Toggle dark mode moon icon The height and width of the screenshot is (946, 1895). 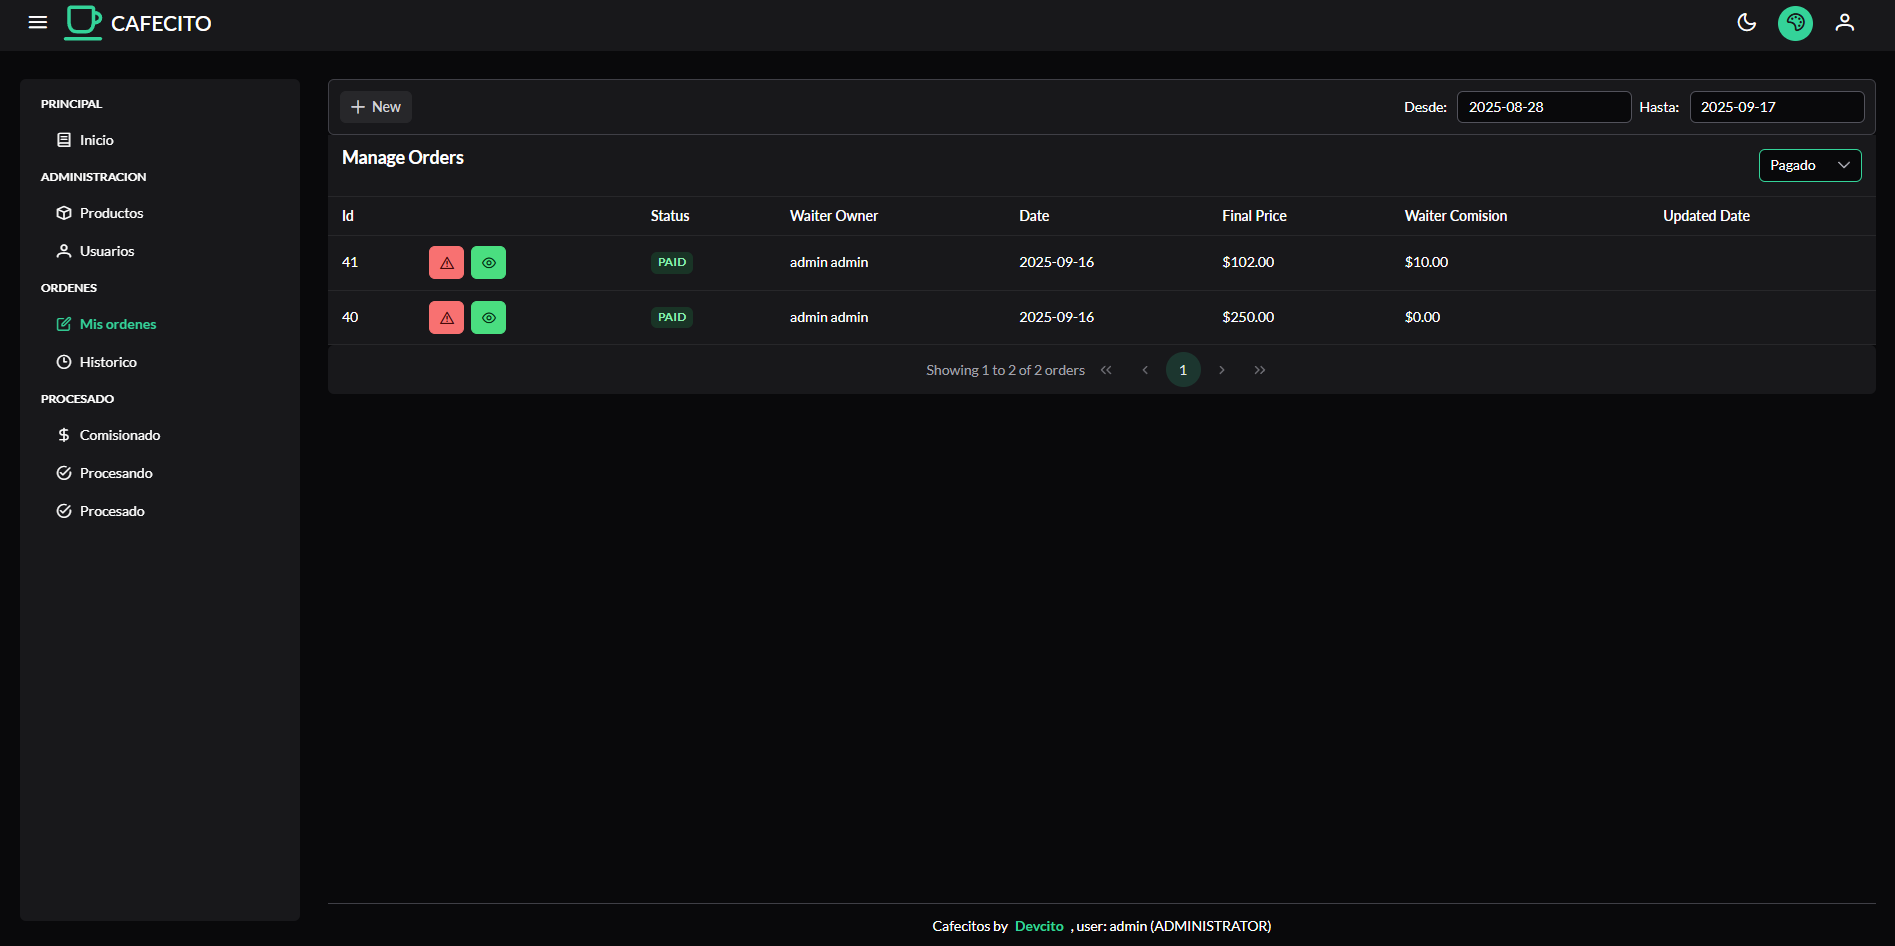tap(1746, 22)
